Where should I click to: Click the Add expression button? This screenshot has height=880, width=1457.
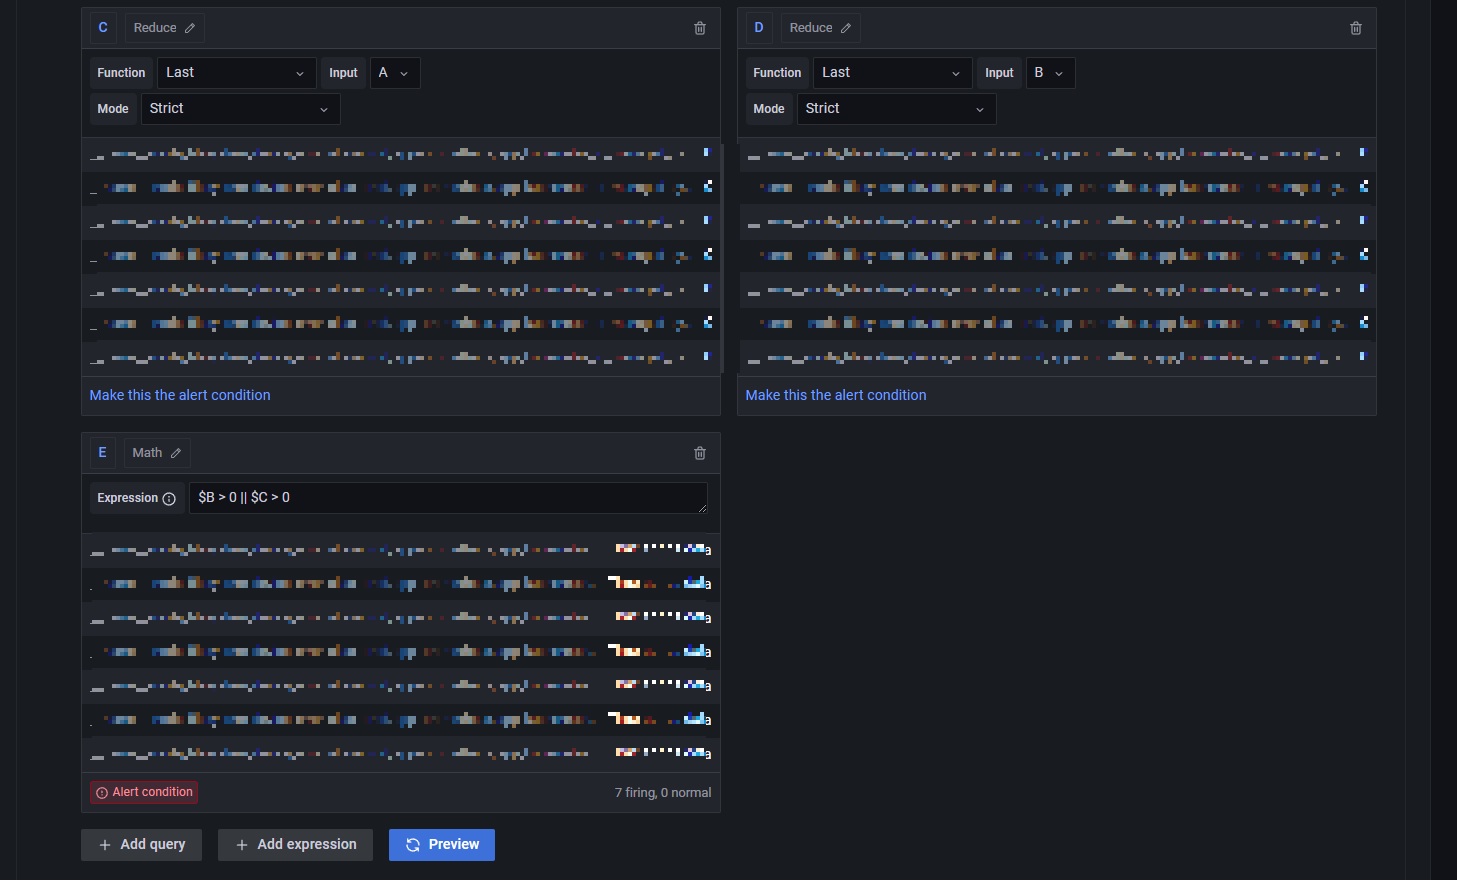[x=295, y=845]
